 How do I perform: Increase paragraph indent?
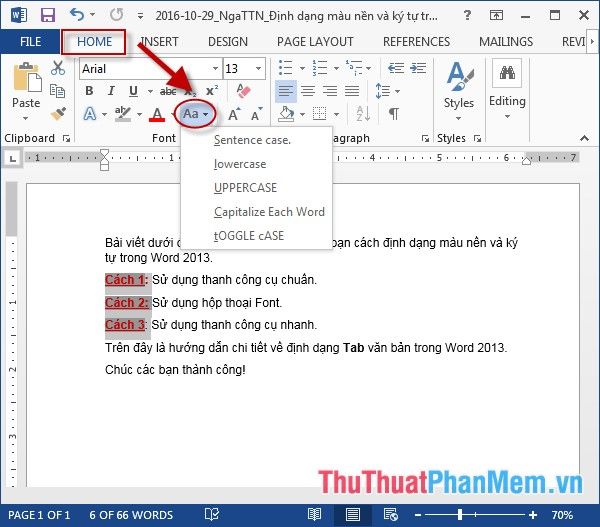pyautogui.click(x=418, y=68)
